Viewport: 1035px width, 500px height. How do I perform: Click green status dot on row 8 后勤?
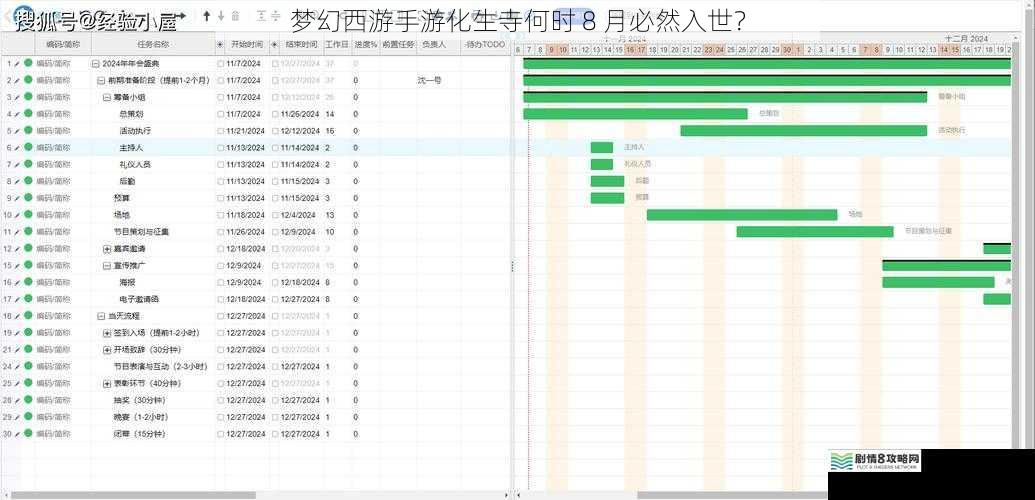coord(28,180)
